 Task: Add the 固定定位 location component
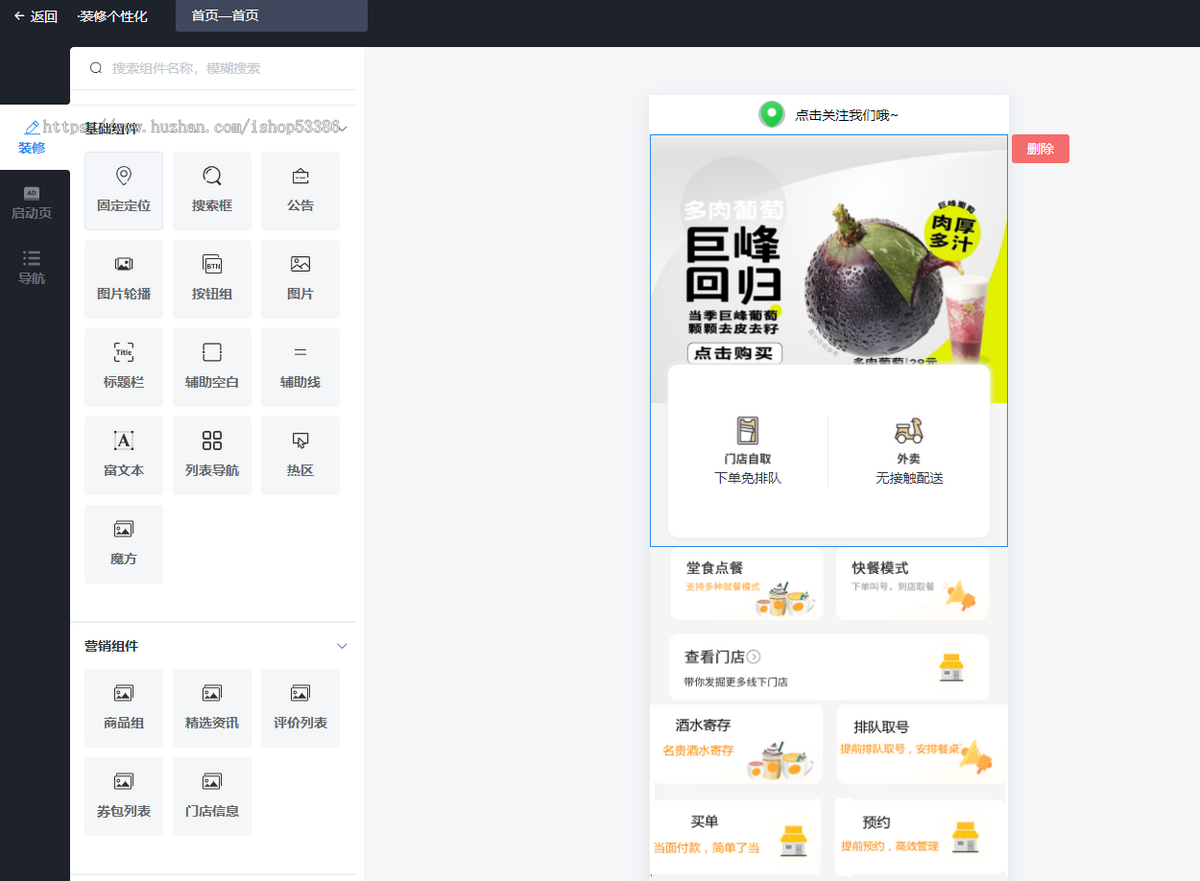[x=124, y=191]
